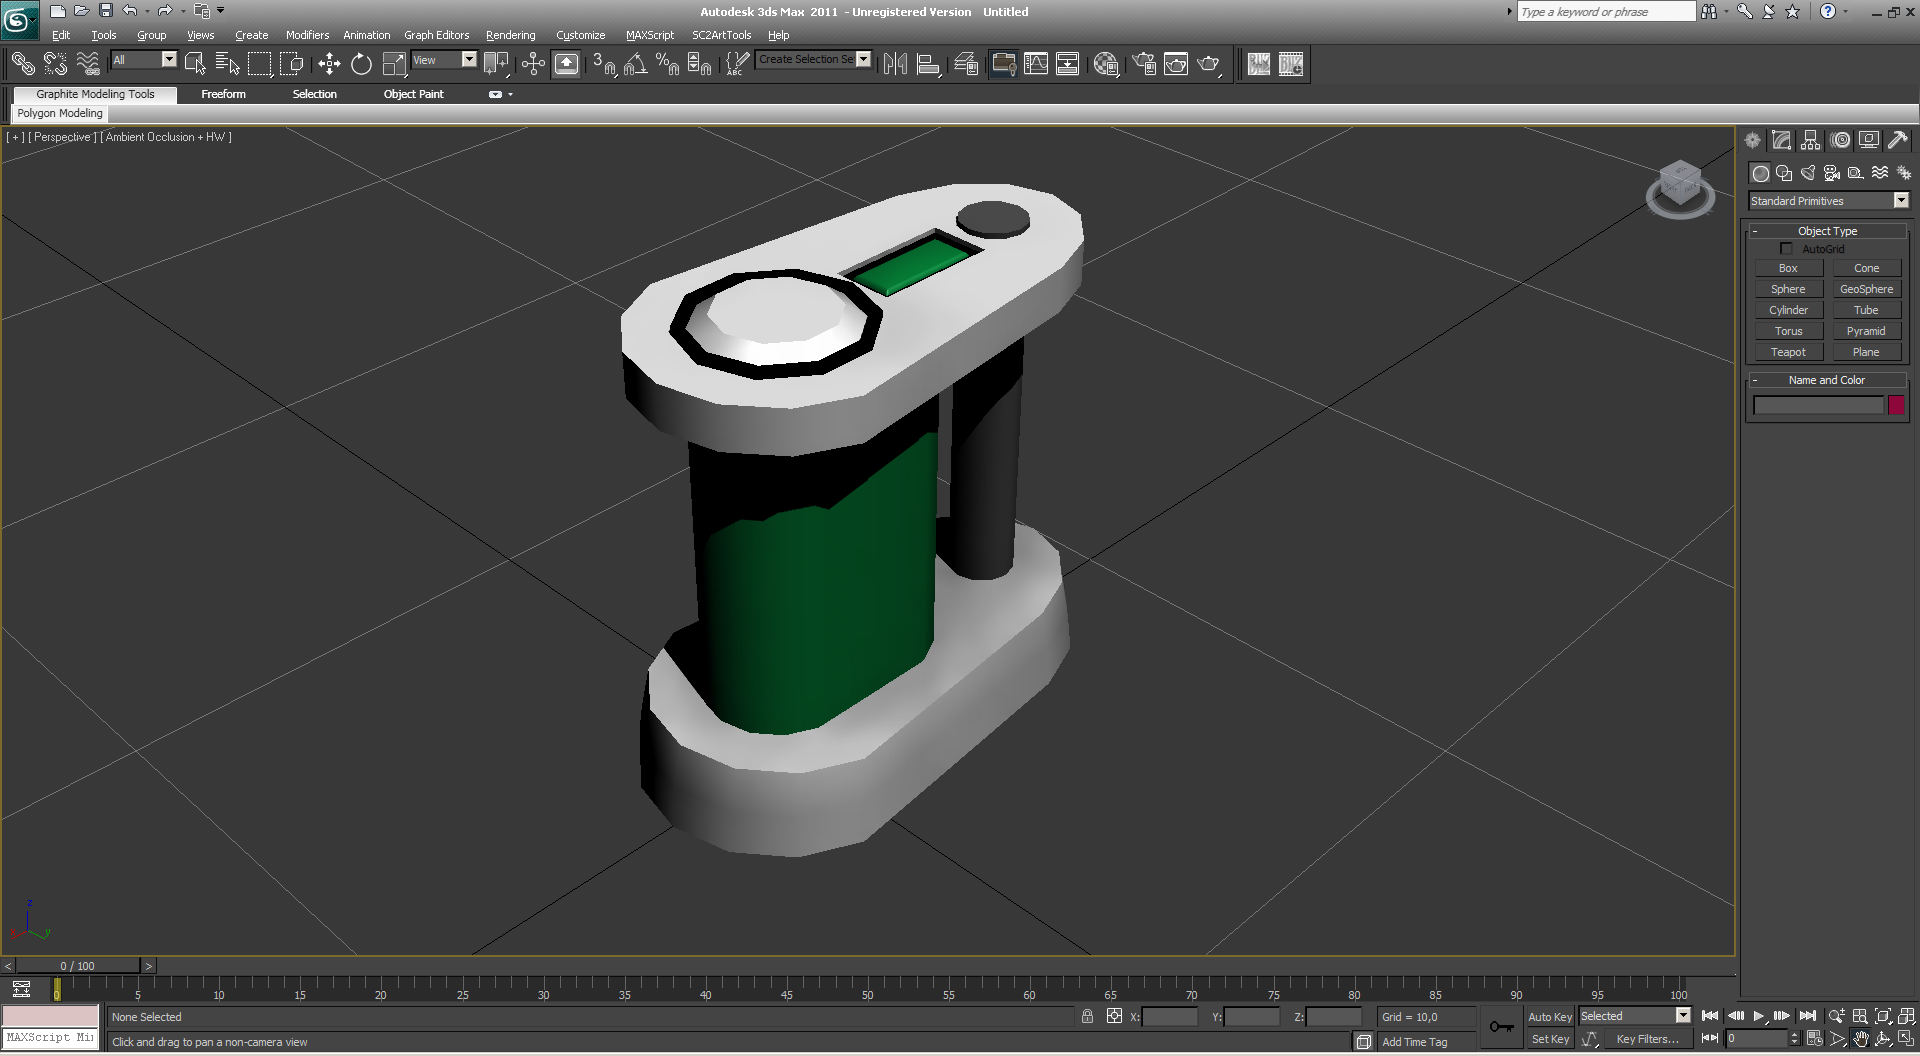
Task: Select the Move tool in the toolbar
Action: pos(329,64)
